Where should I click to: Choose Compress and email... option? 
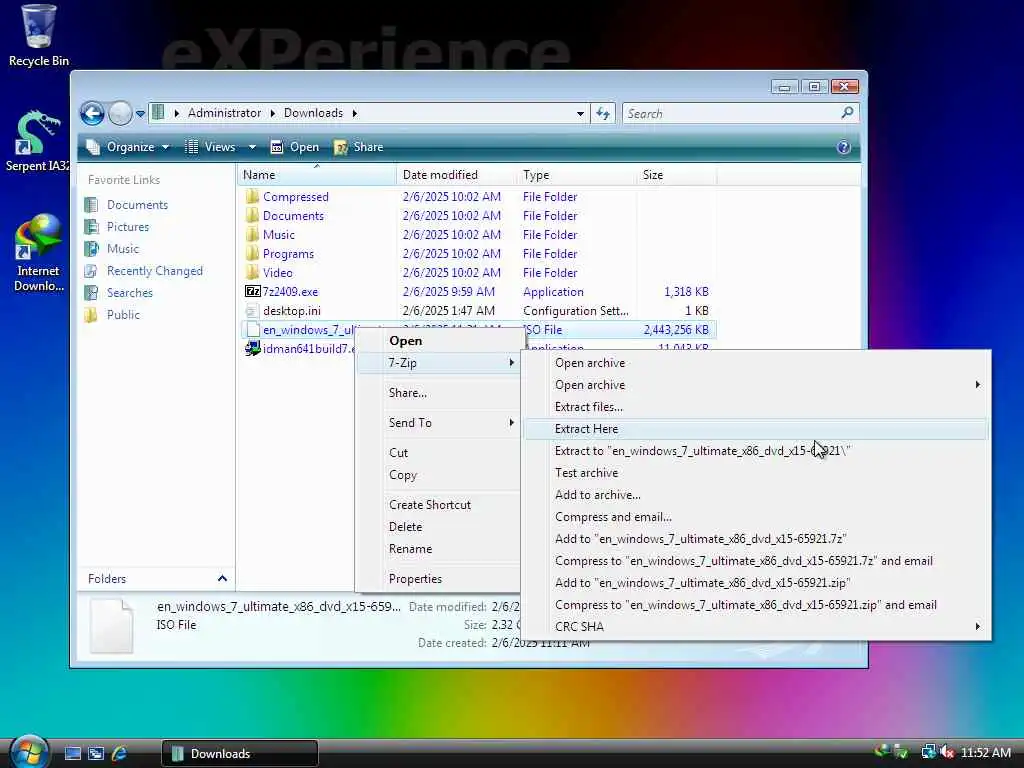point(756,517)
